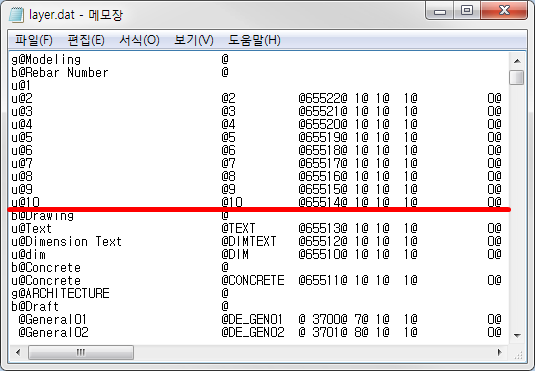Viewport: 535px width, 371px height.
Task: Click the text '@CONCRETE'
Action: (x=253, y=281)
